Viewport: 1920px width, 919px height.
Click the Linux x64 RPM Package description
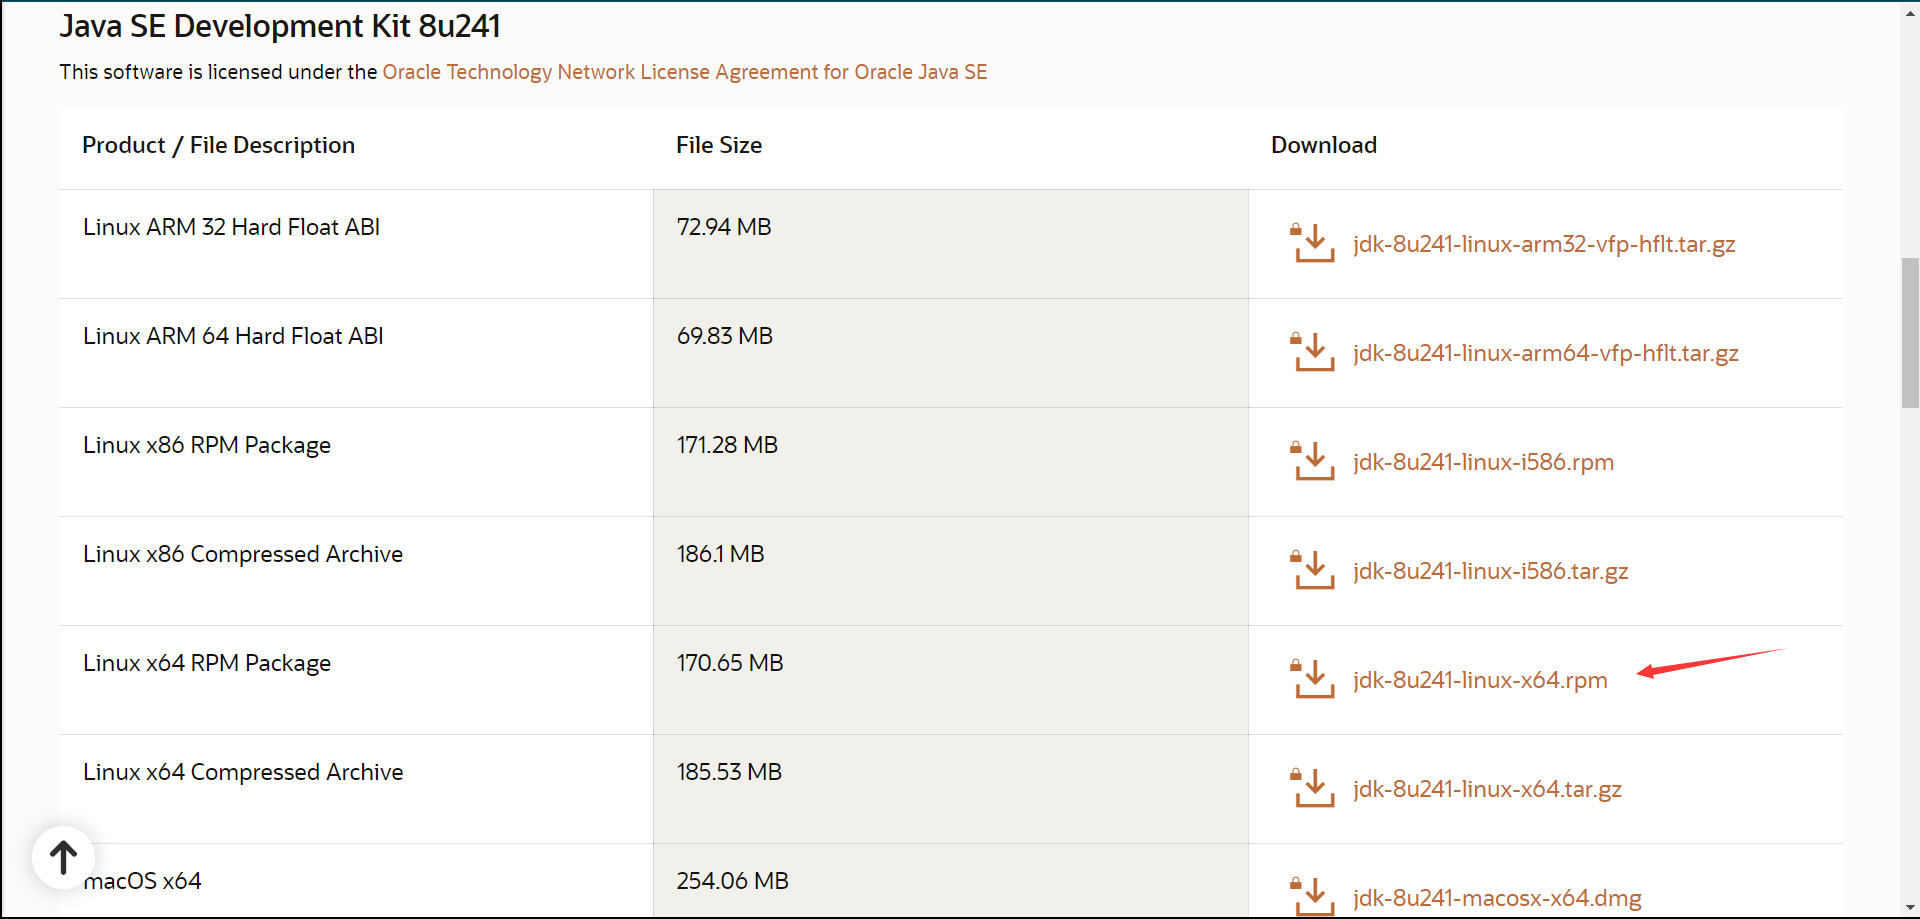pos(207,664)
